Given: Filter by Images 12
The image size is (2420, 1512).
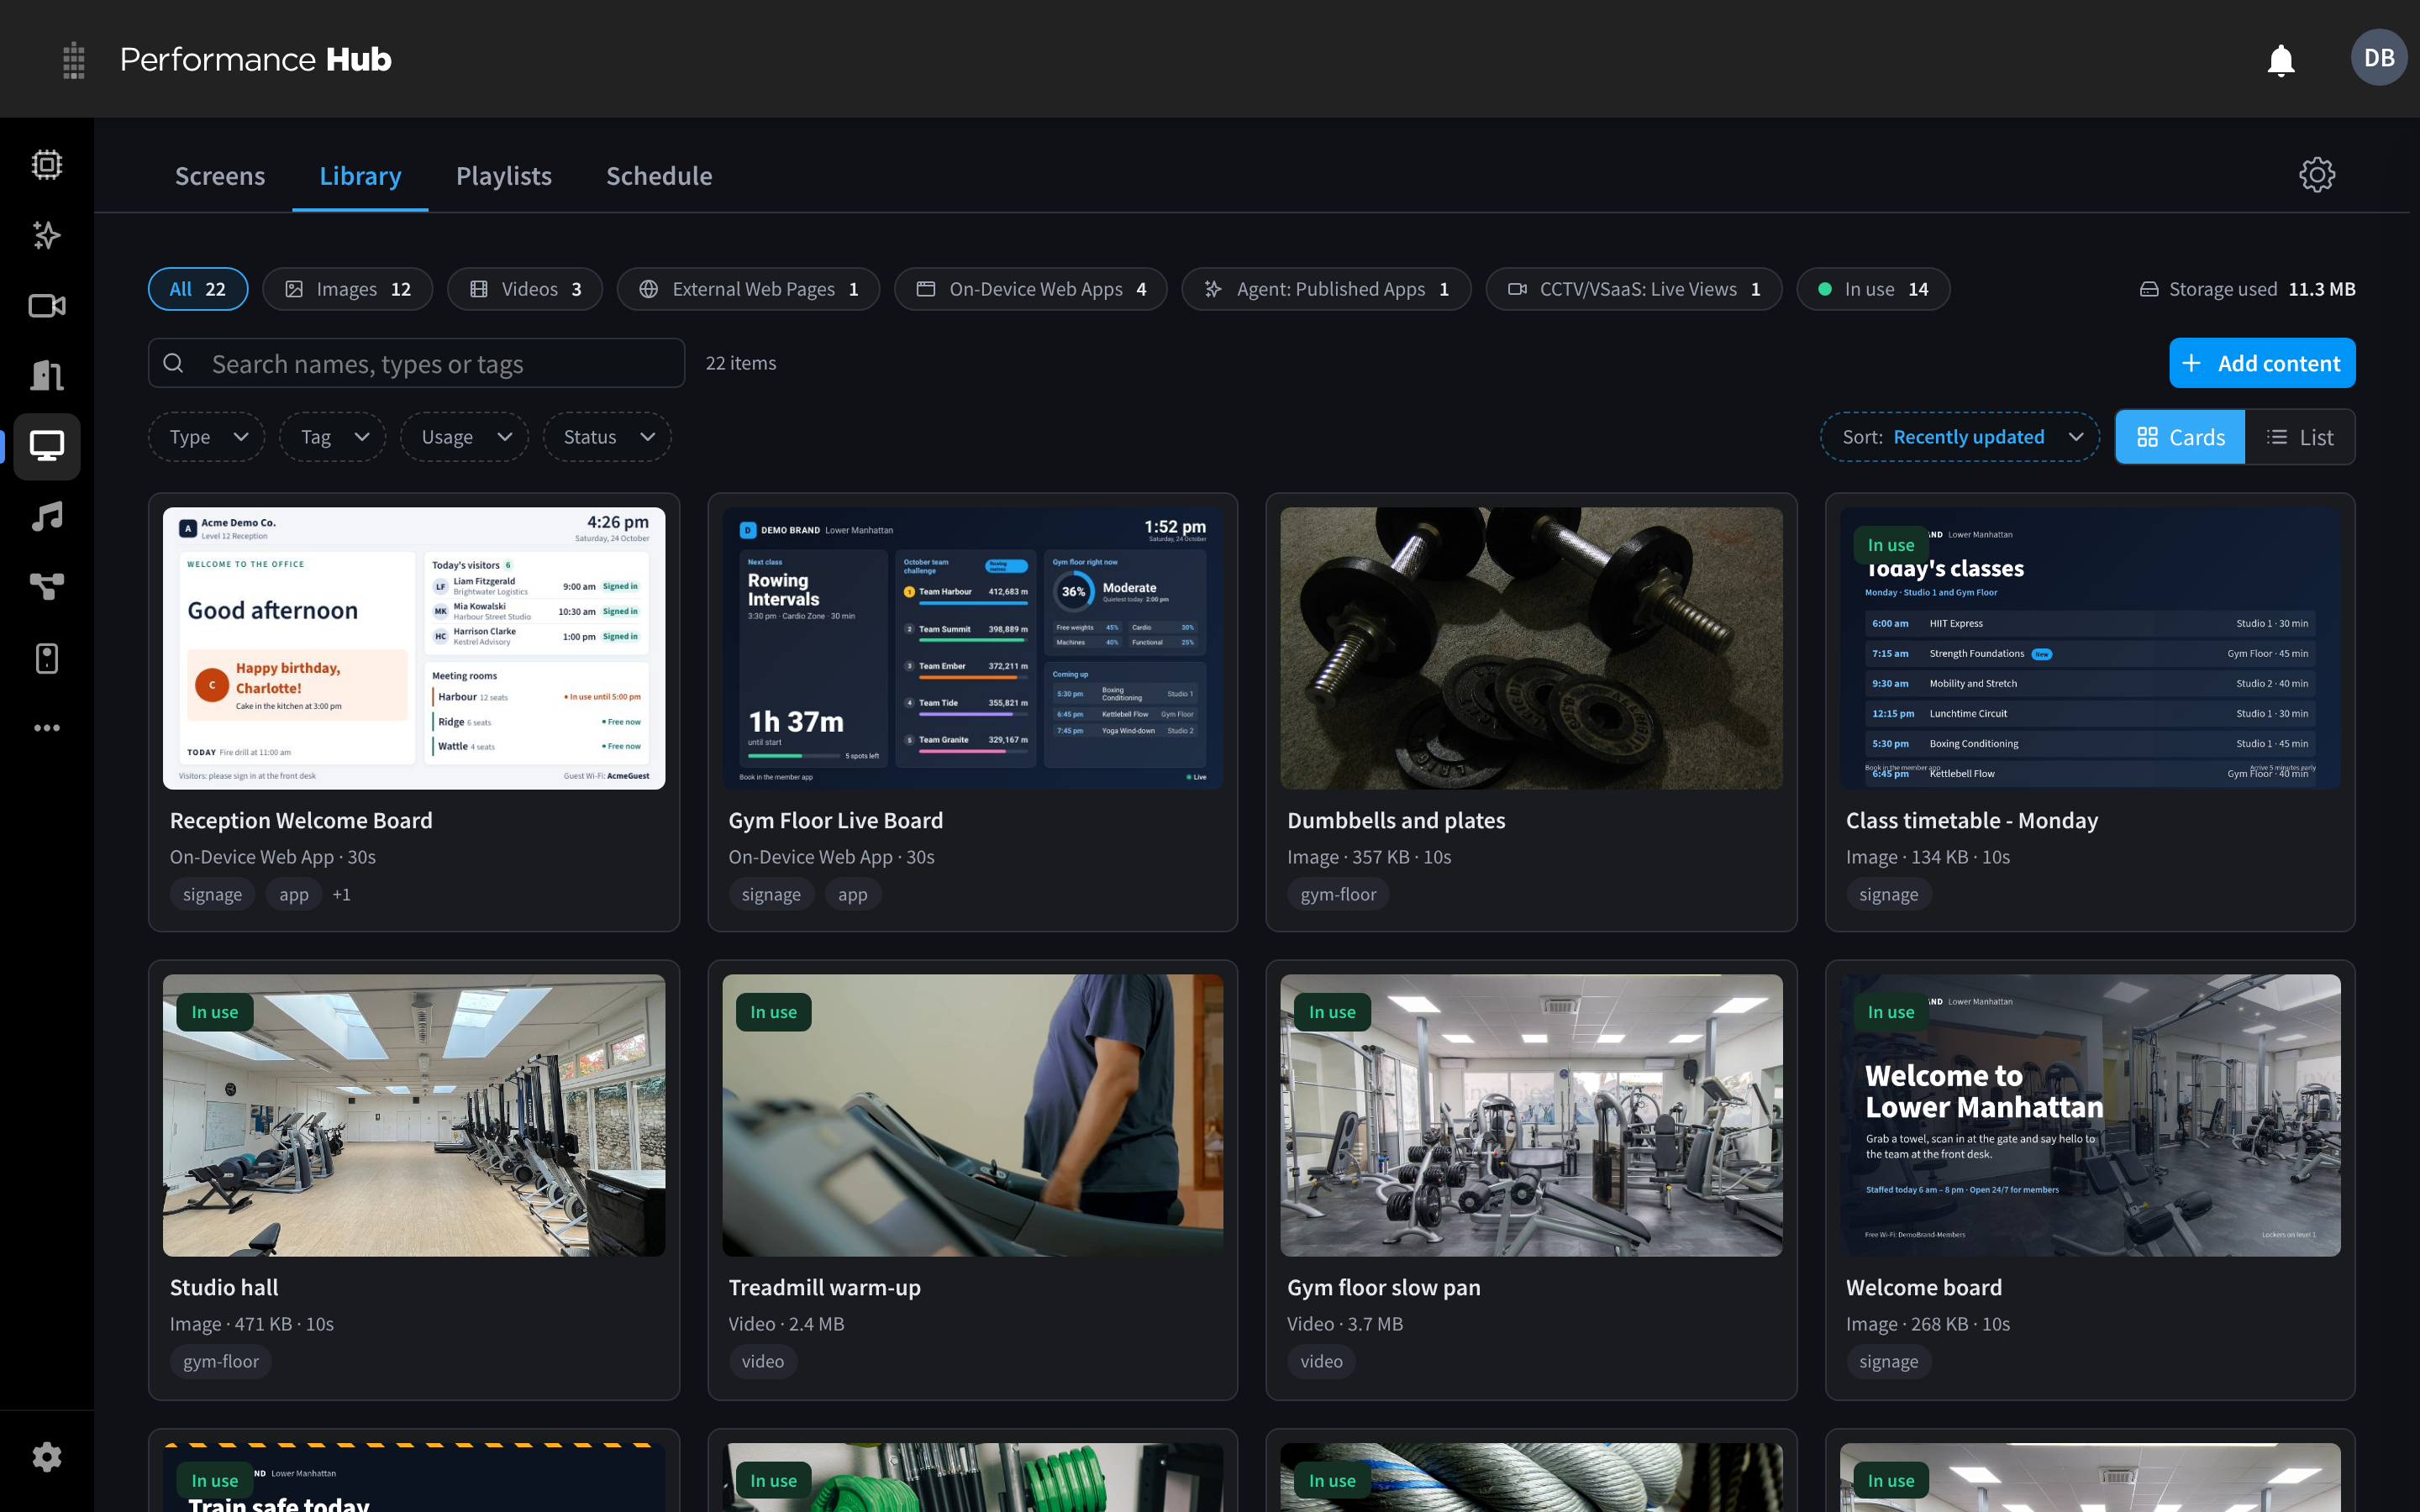Looking at the screenshot, I should (x=347, y=289).
